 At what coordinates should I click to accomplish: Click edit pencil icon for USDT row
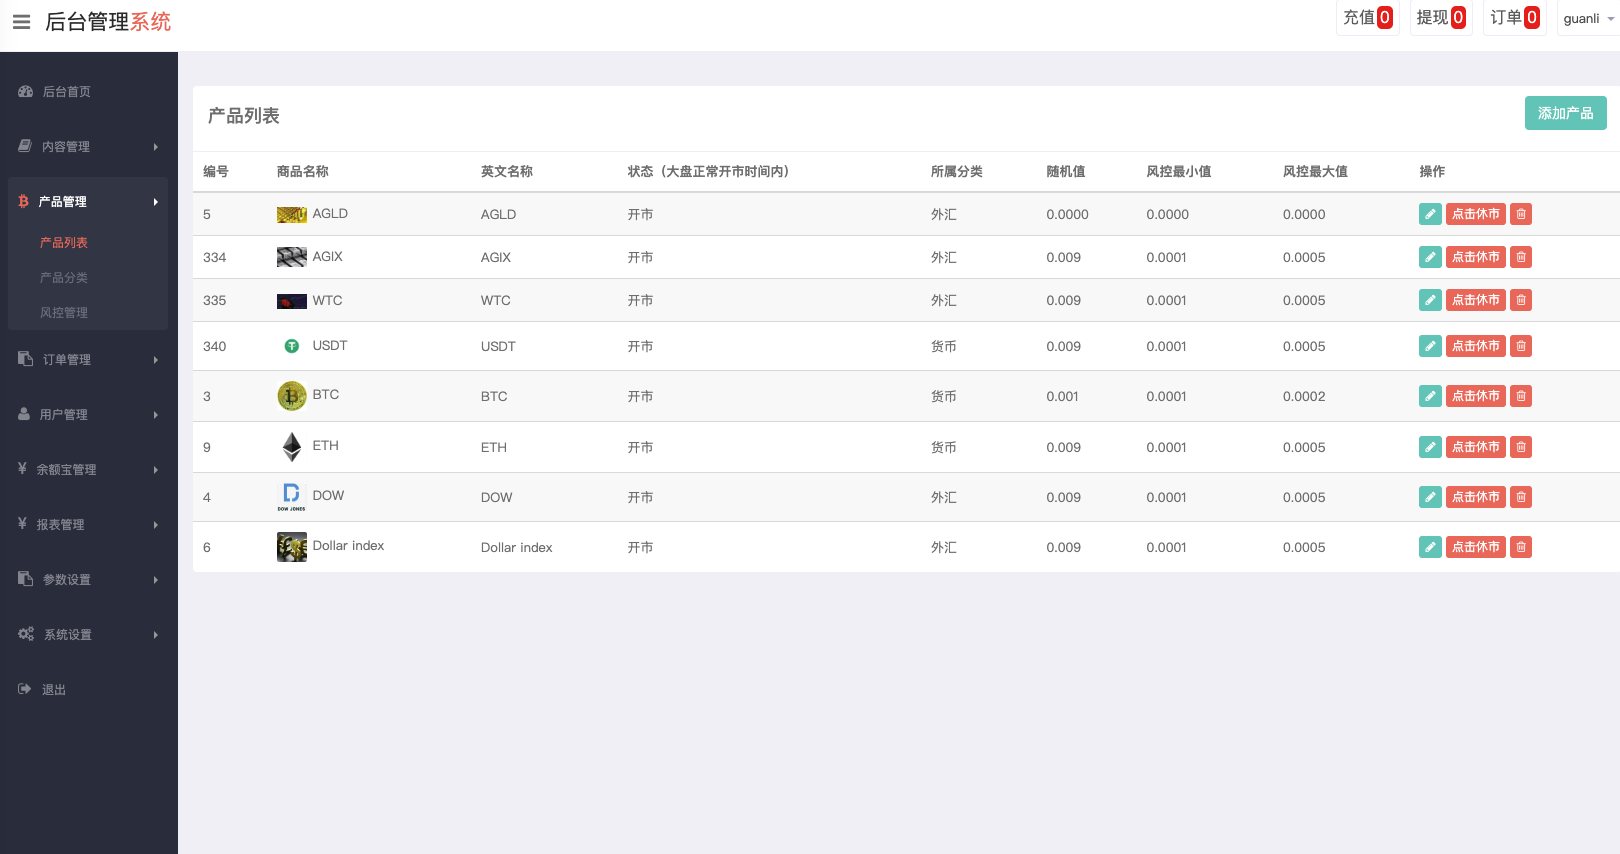click(x=1430, y=346)
